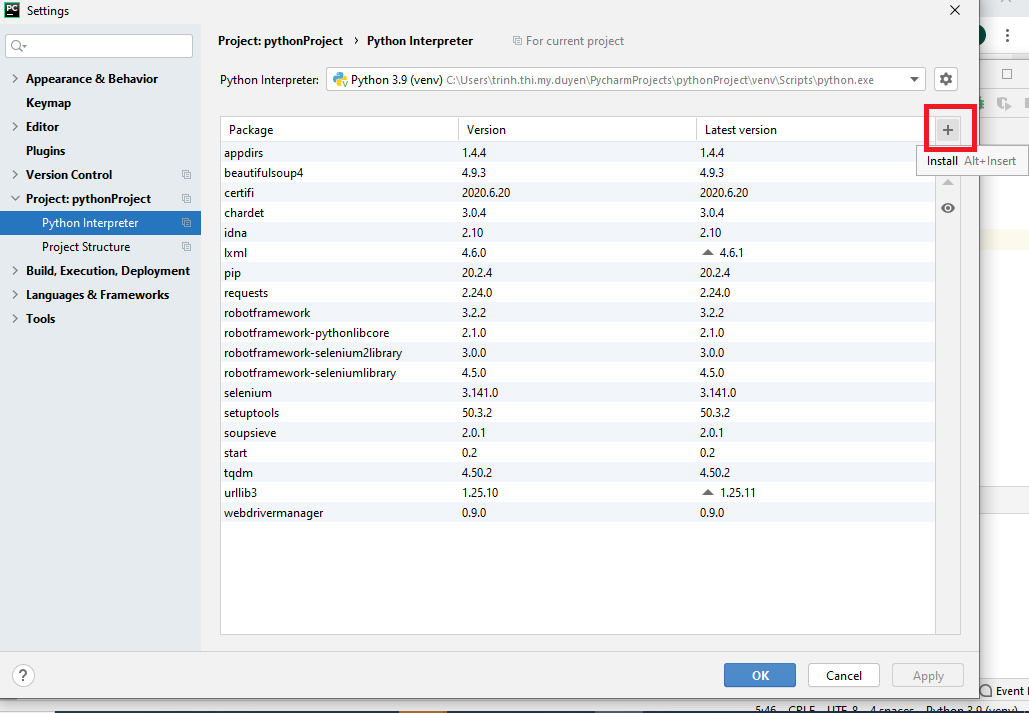
Task: Expand the Tools section
Action: point(15,318)
